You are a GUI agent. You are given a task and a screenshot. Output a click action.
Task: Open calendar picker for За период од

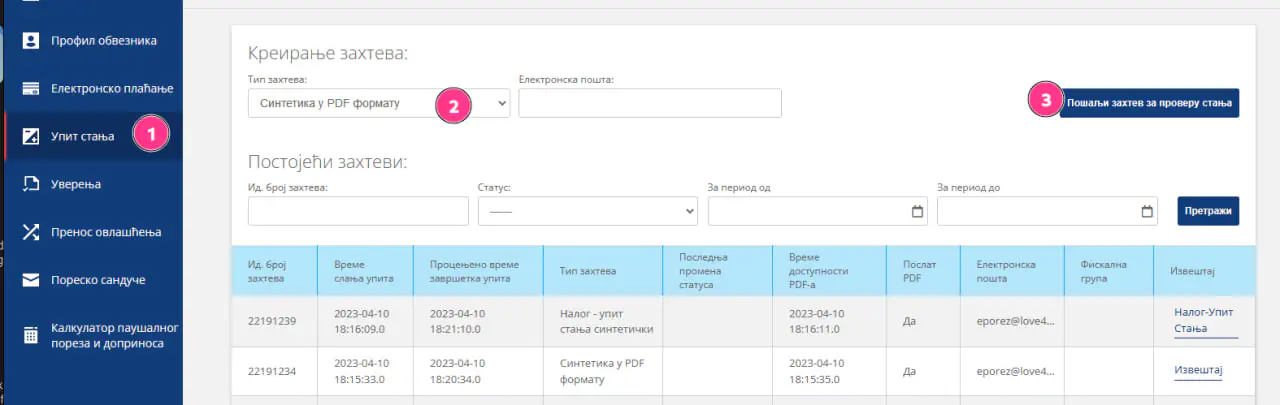[917, 211]
